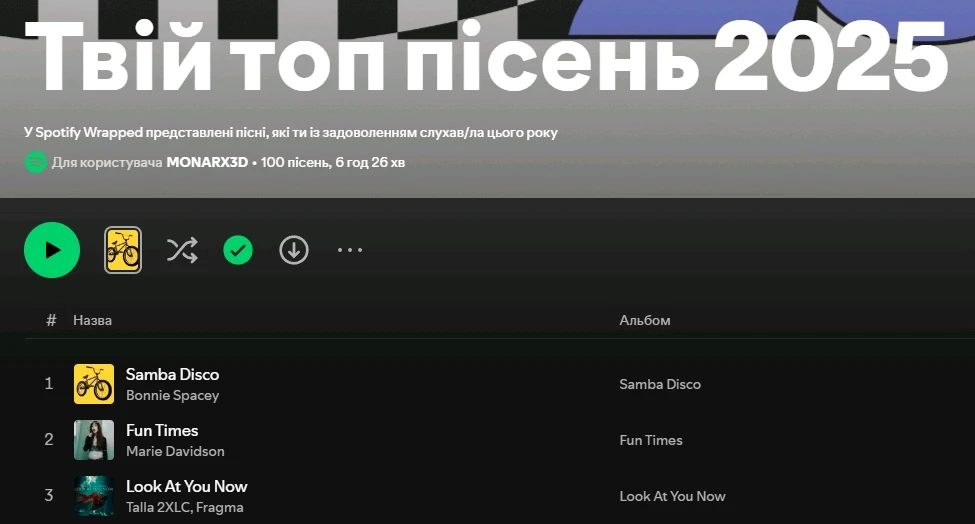Click the Альбом column header
975x524 pixels.
[x=645, y=320]
